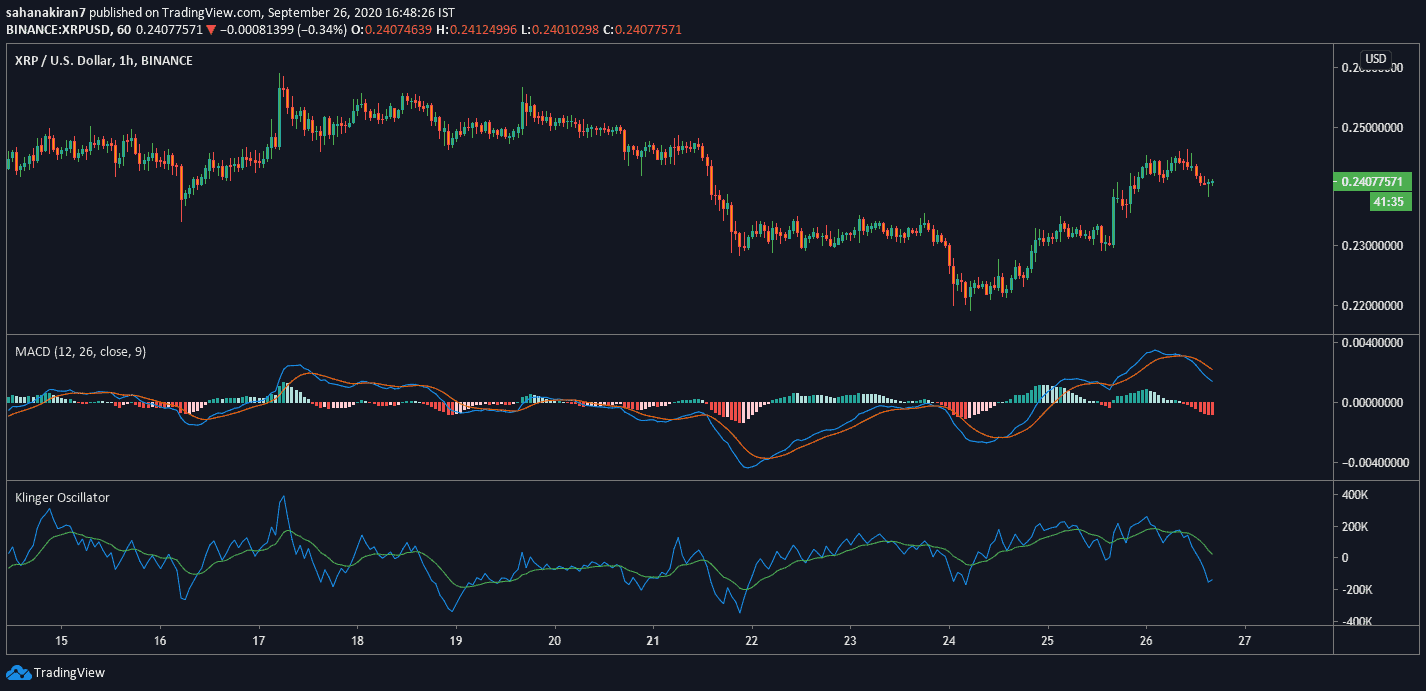The height and width of the screenshot is (691, 1426).
Task: Click the 0.00400000 MACD axis label
Action: [1372, 343]
